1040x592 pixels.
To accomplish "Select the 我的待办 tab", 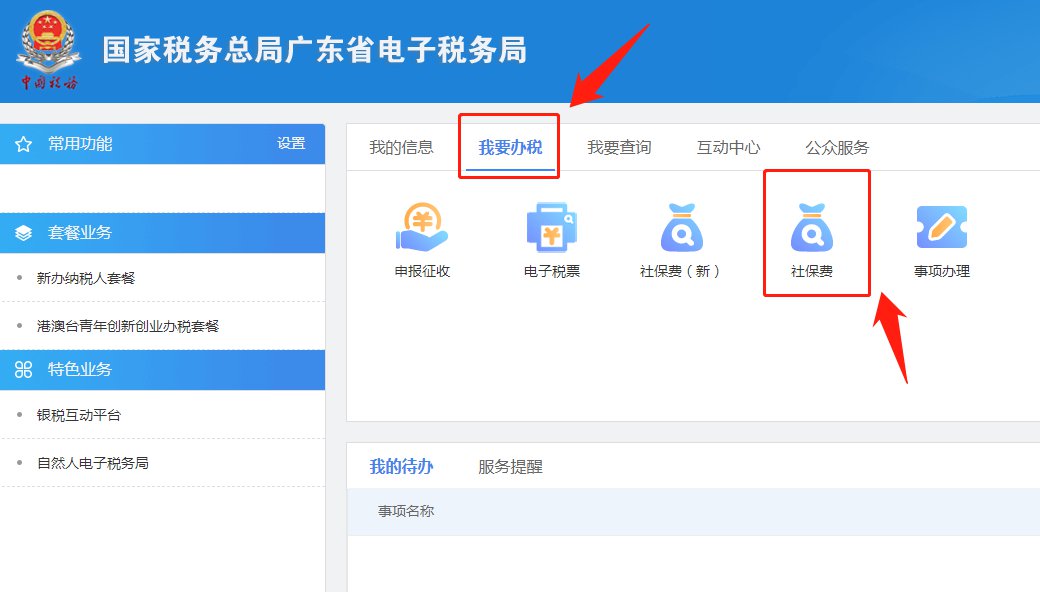I will (x=401, y=467).
